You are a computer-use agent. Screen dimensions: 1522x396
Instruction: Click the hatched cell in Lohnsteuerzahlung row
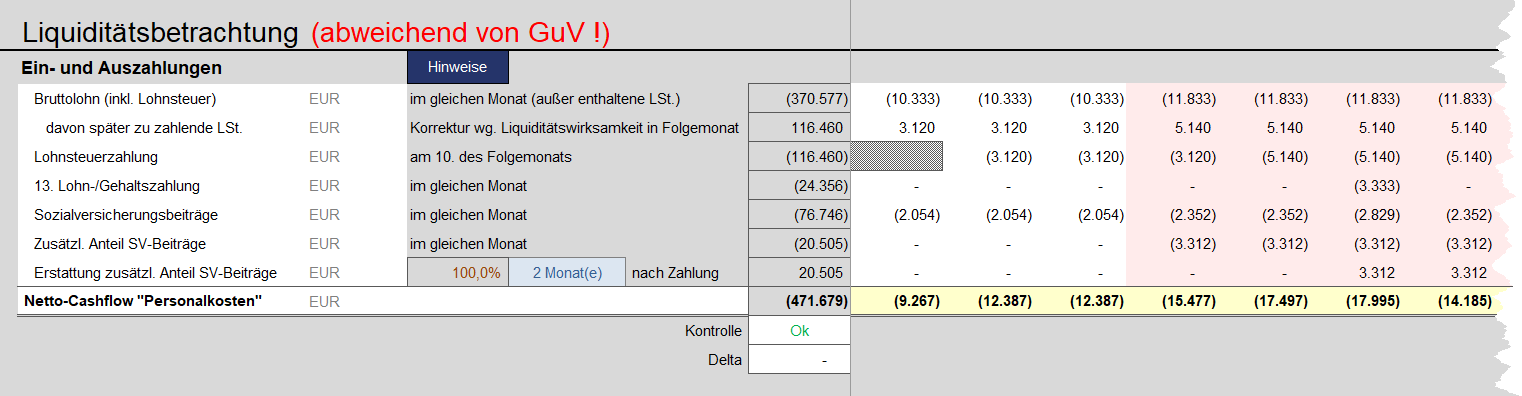pos(897,157)
